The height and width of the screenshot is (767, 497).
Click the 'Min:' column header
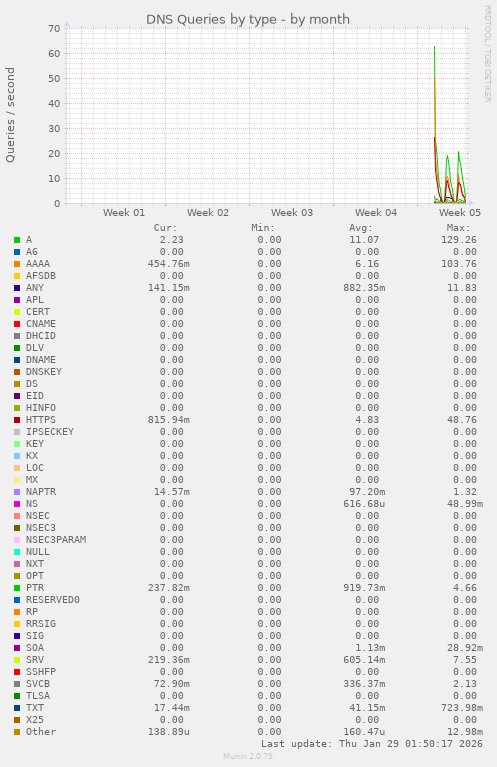[263, 228]
